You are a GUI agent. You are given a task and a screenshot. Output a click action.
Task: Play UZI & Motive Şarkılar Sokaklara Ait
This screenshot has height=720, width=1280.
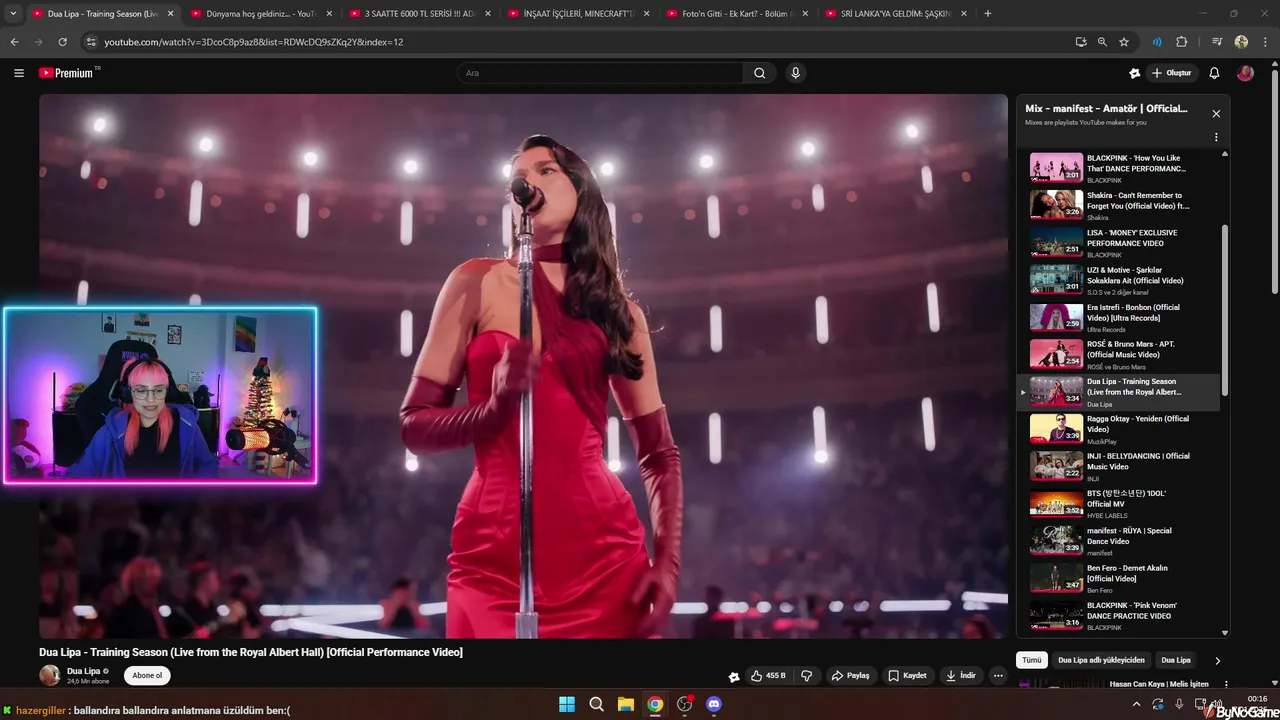pos(1119,280)
